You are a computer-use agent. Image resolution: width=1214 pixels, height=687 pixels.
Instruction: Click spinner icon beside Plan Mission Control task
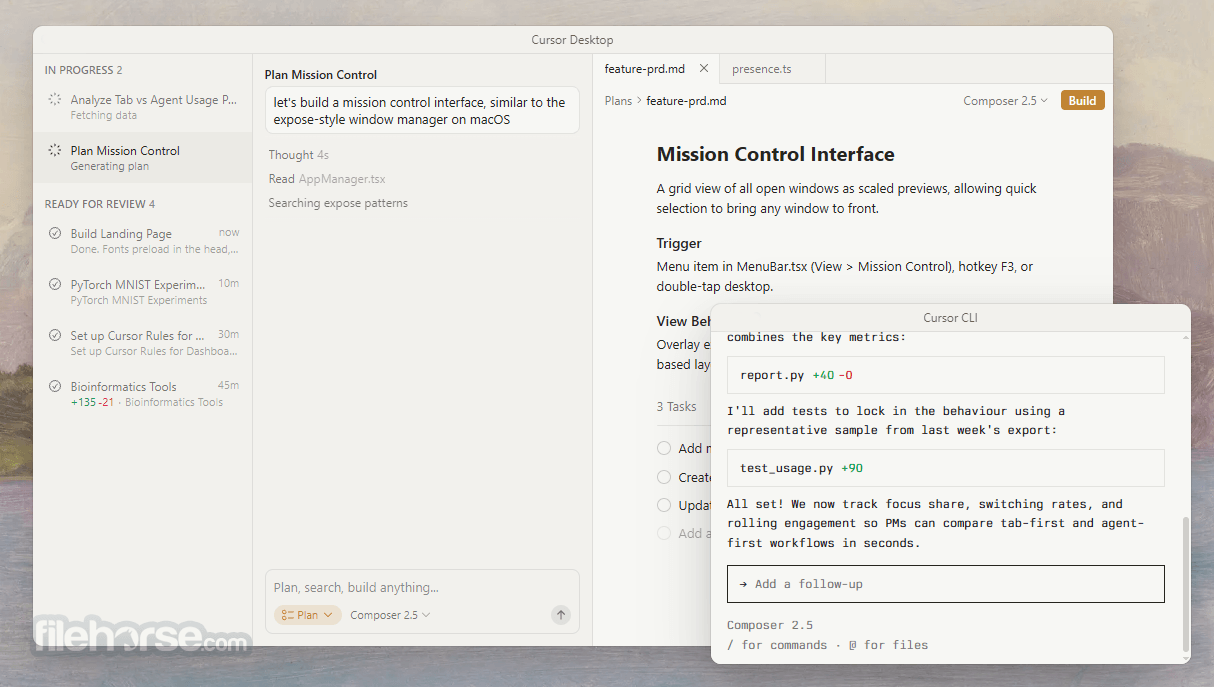click(55, 151)
